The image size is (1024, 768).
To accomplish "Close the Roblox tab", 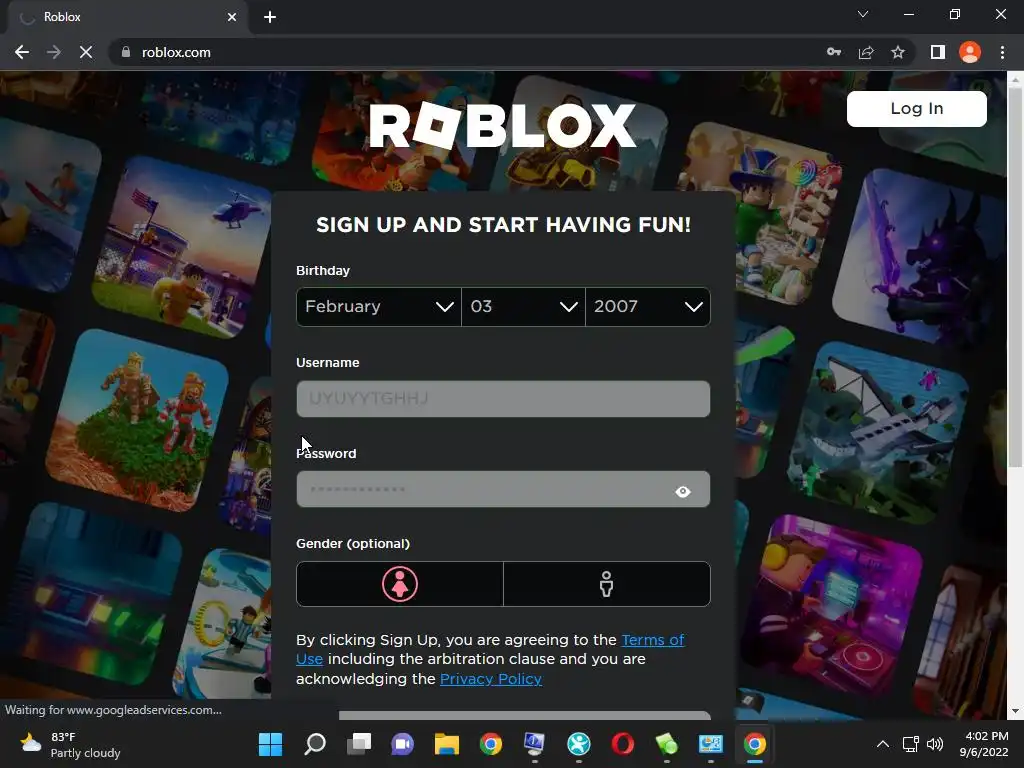I will click(232, 17).
